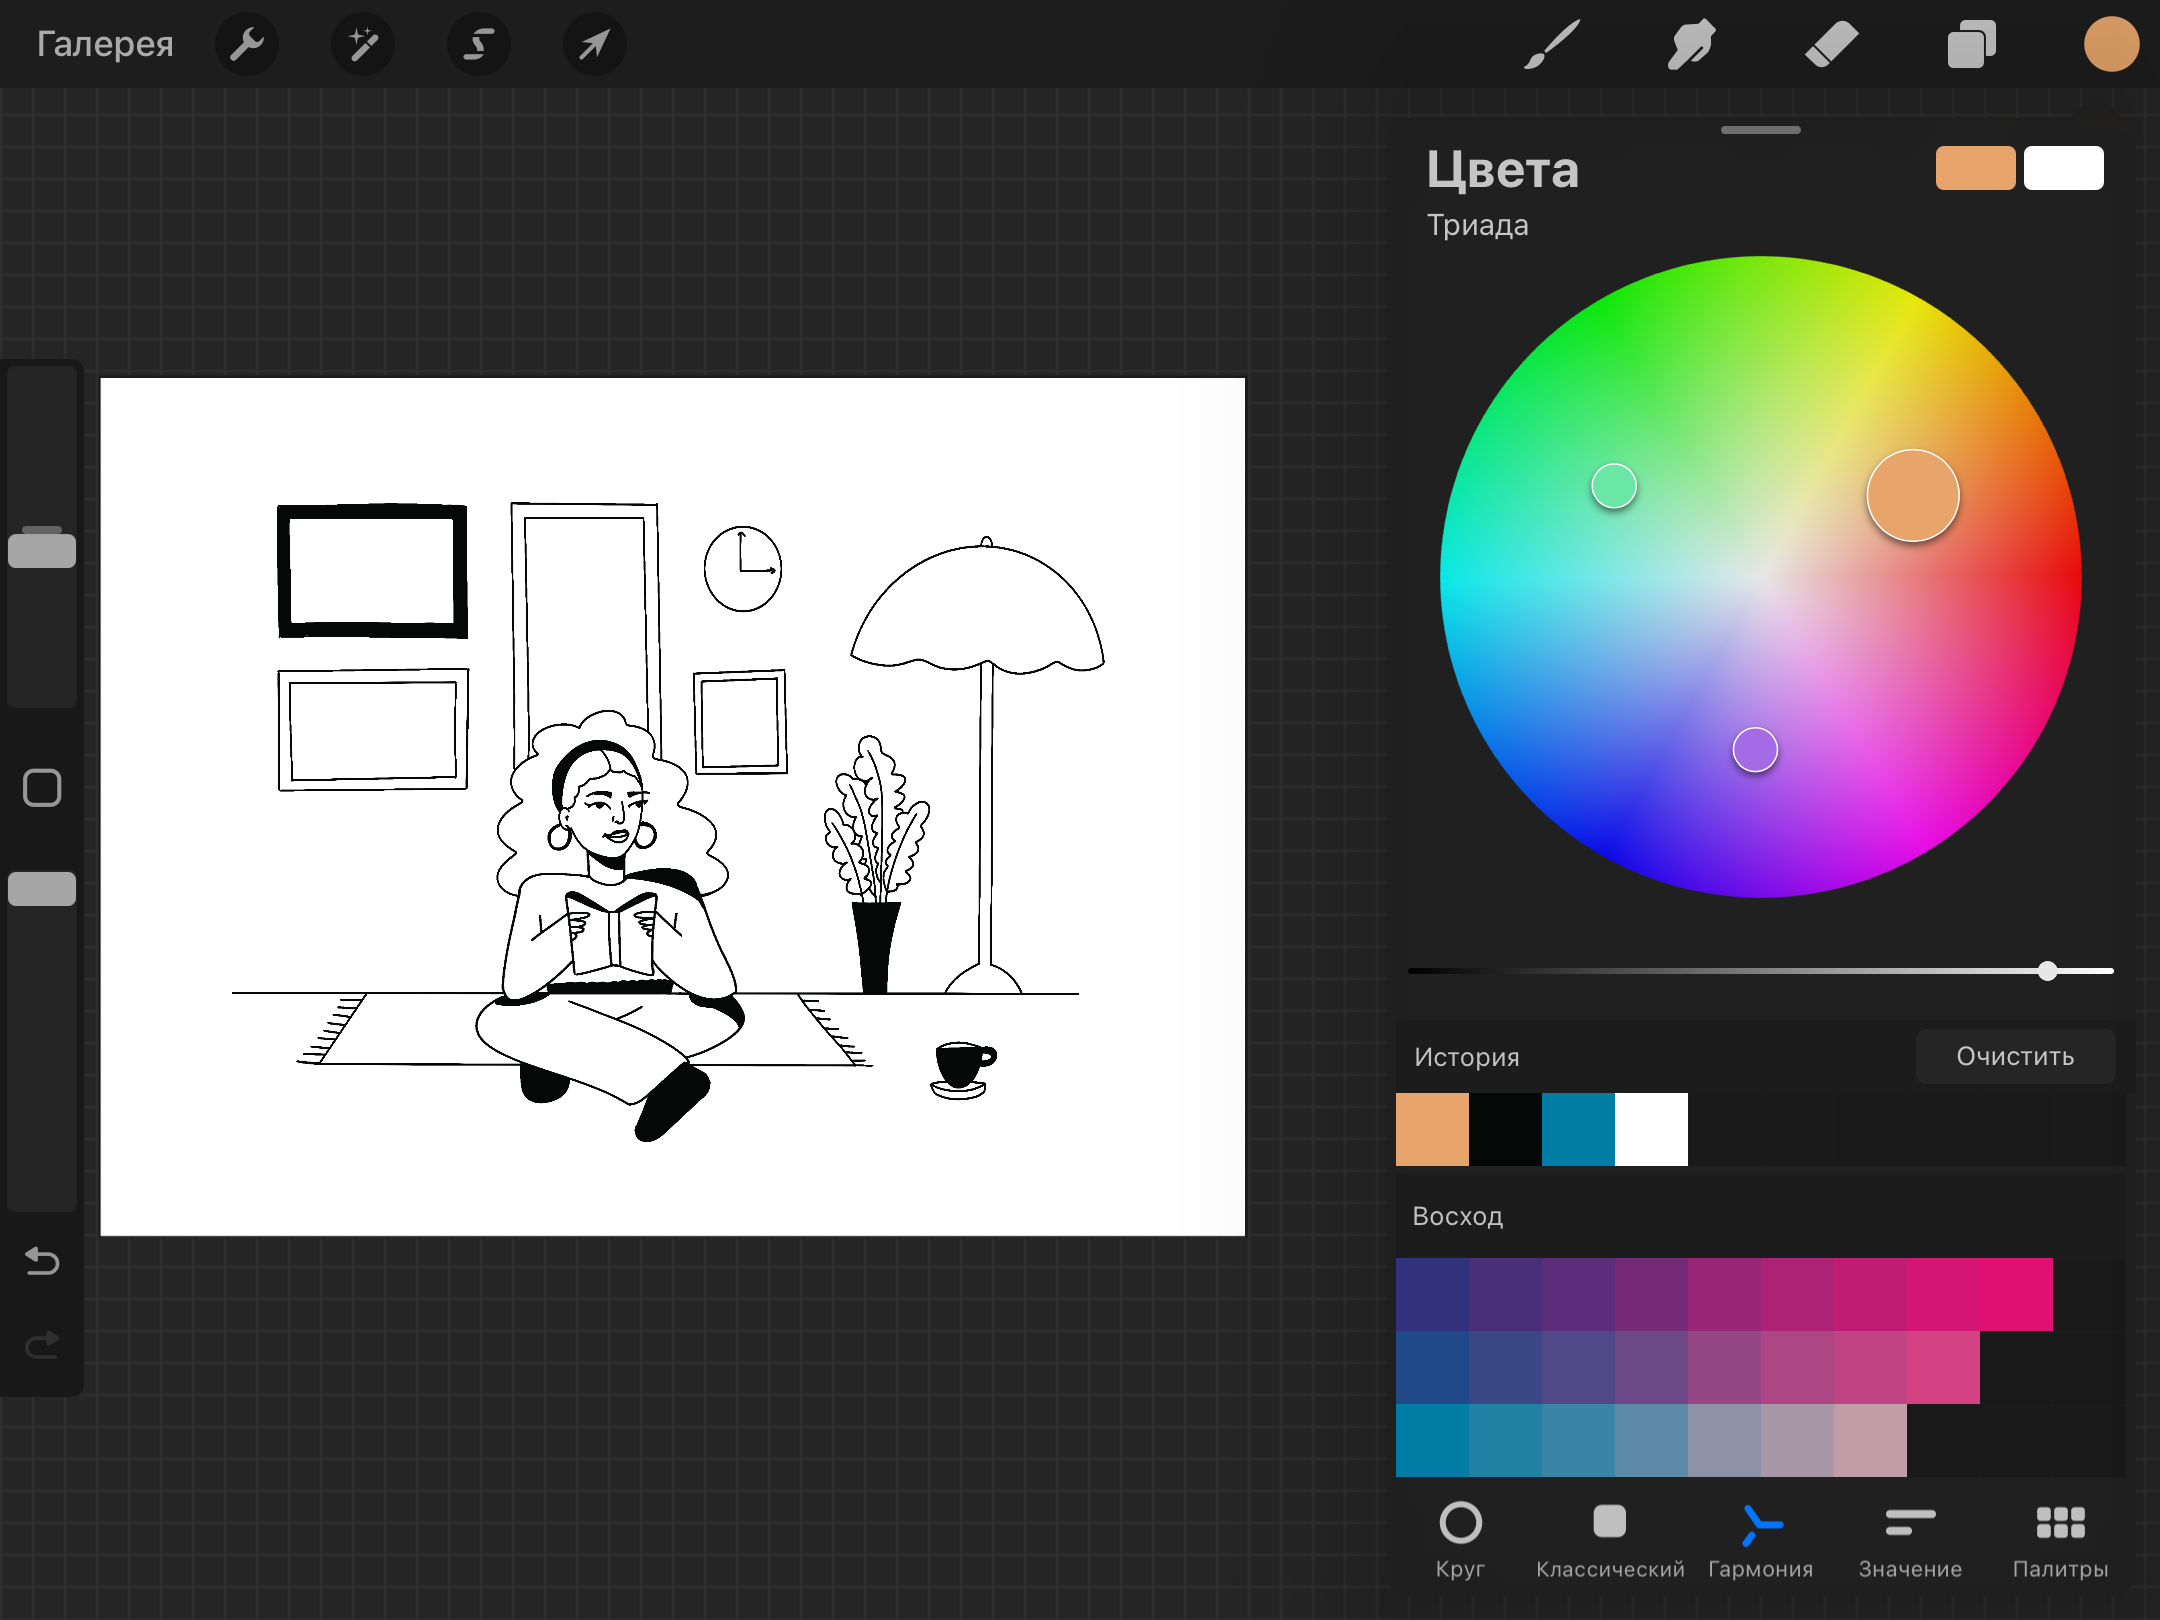Select the Transform arrow tool
The height and width of the screenshot is (1620, 2160).
[x=595, y=44]
